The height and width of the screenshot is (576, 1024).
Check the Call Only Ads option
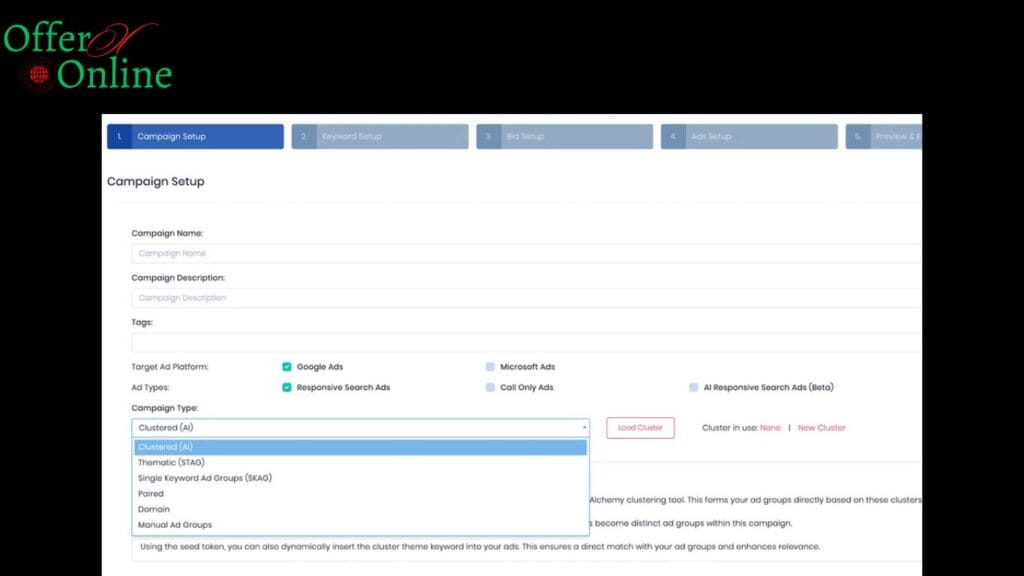490,387
